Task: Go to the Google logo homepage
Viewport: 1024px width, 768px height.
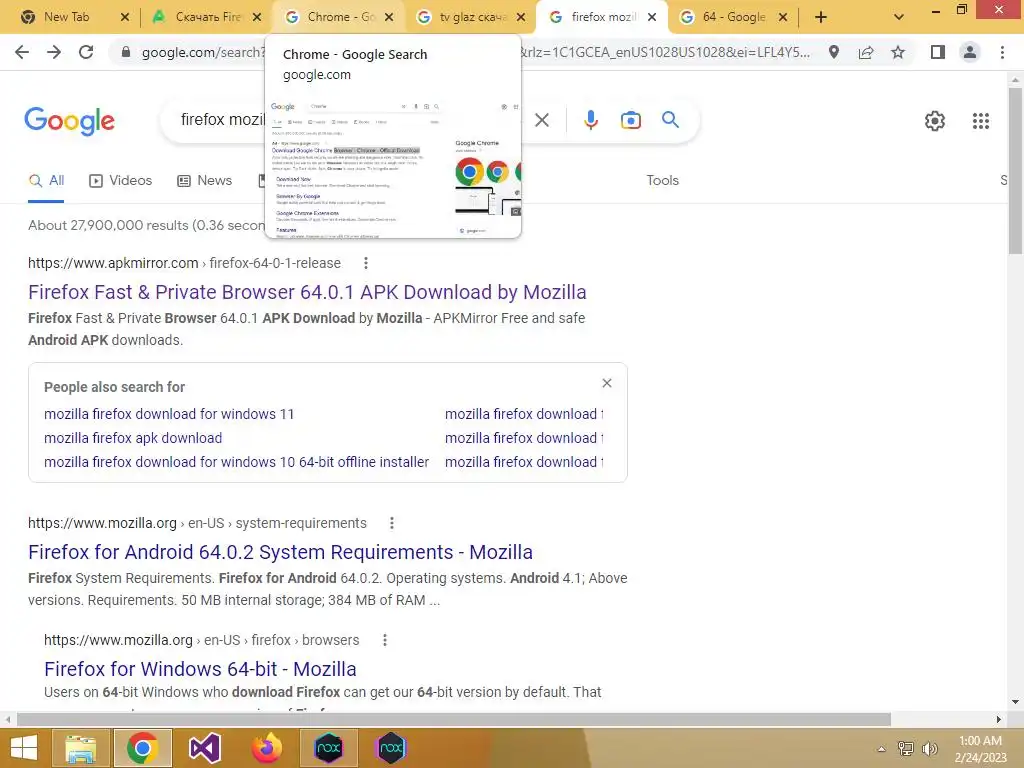Action: pyautogui.click(x=69, y=121)
